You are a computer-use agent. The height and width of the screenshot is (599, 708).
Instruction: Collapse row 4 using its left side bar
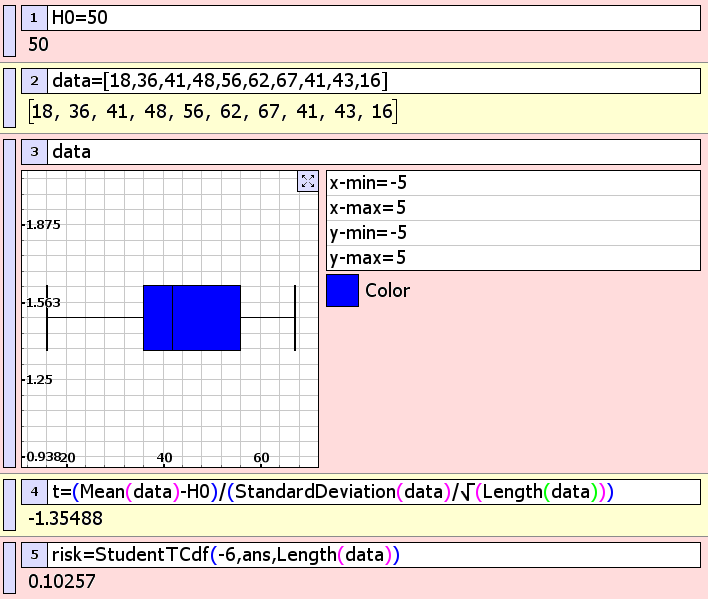coord(10,504)
